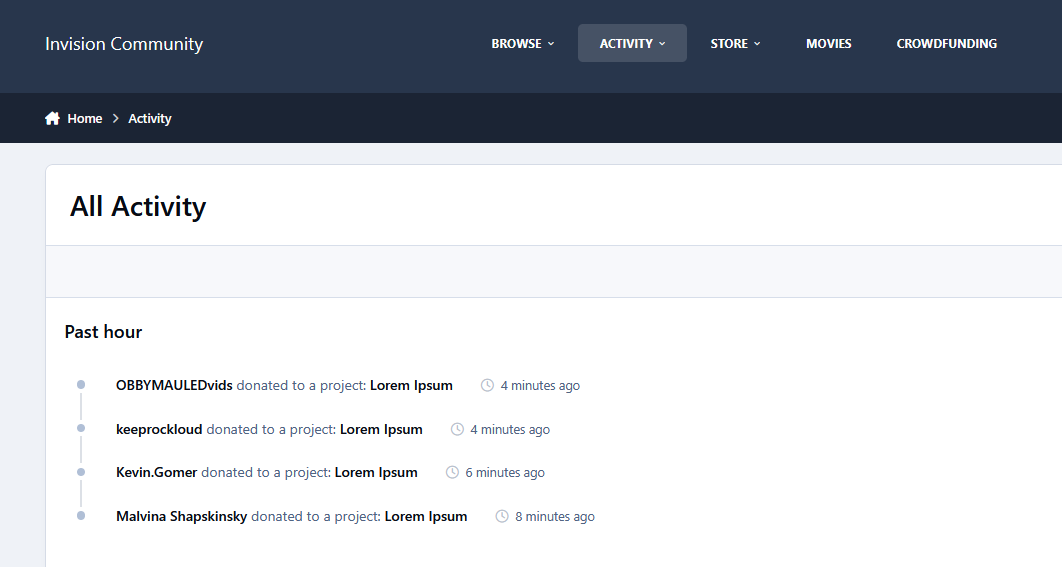Image resolution: width=1062 pixels, height=567 pixels.
Task: Click clock icon beside keeprockloud timestamp
Action: 457,429
